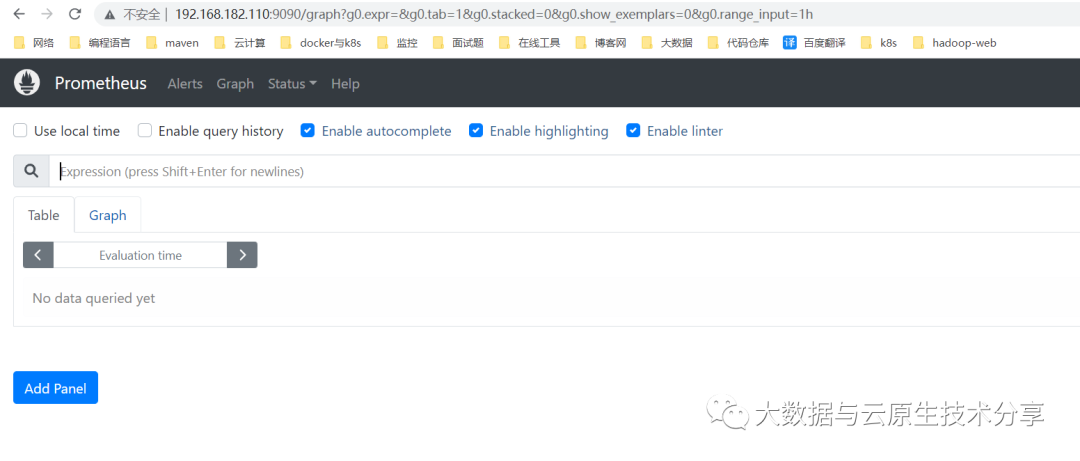The image size is (1080, 461).
Task: Click the Add Panel button
Action: click(56, 388)
